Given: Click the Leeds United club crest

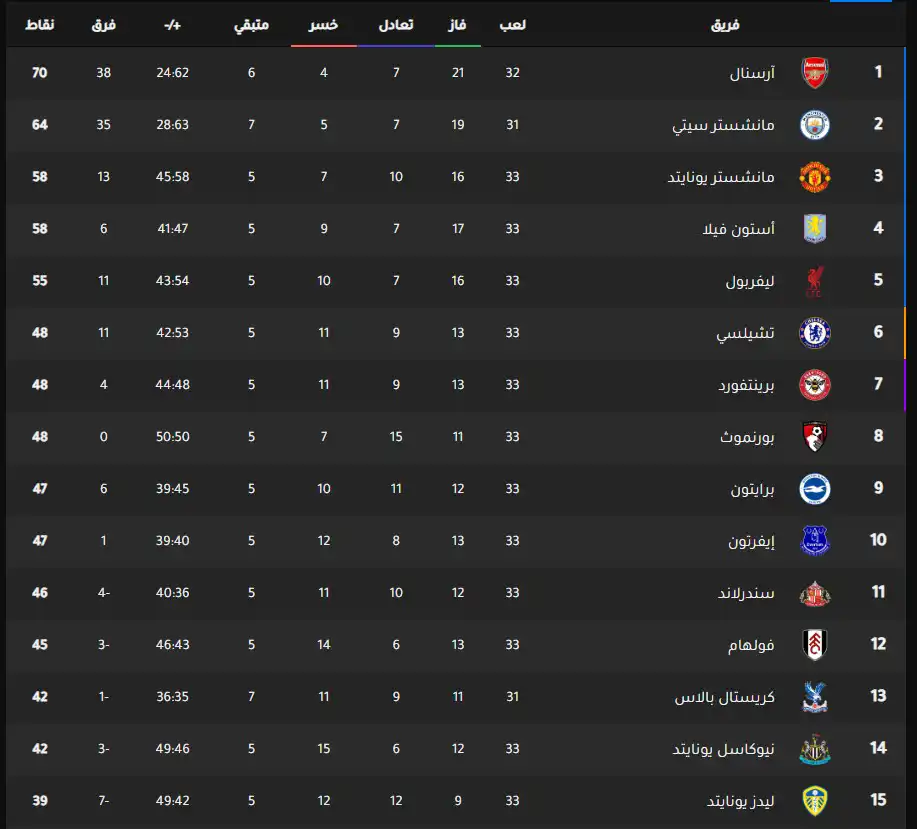Looking at the screenshot, I should tap(814, 801).
